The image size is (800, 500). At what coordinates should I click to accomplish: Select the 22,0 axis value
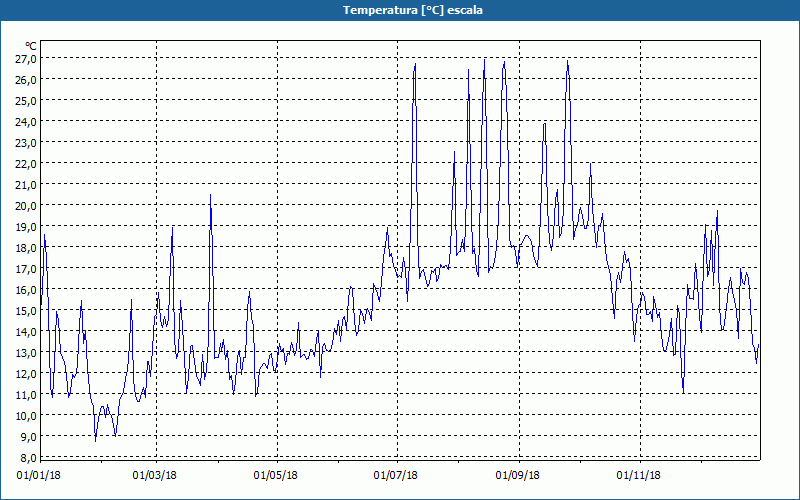26,164
